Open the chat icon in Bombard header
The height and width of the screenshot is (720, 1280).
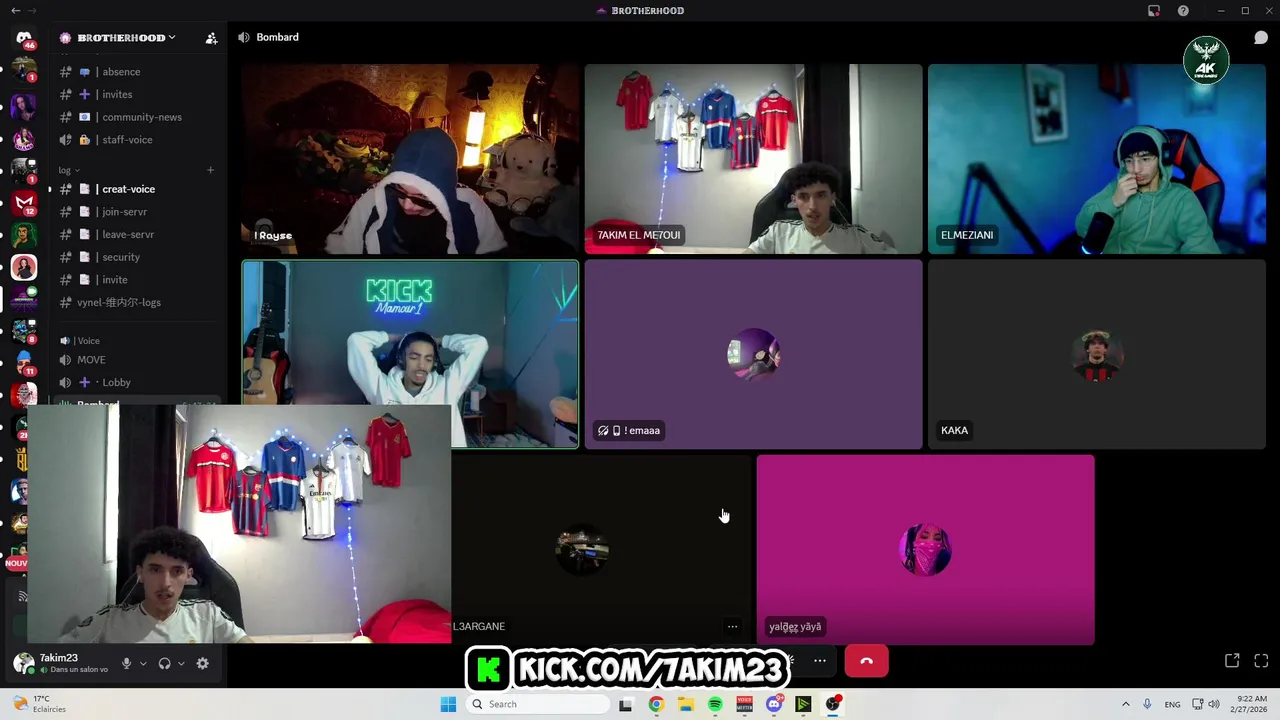click(x=1261, y=37)
